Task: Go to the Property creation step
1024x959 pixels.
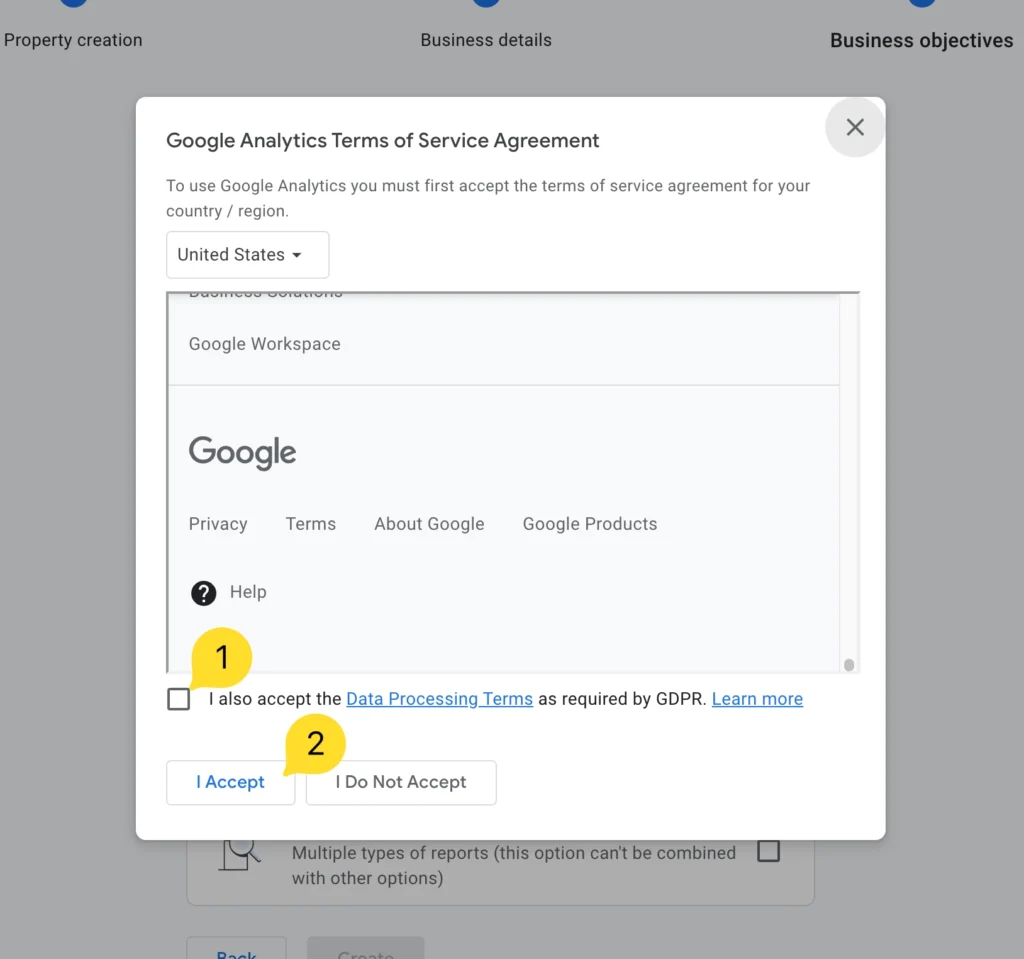Action: tap(73, 40)
